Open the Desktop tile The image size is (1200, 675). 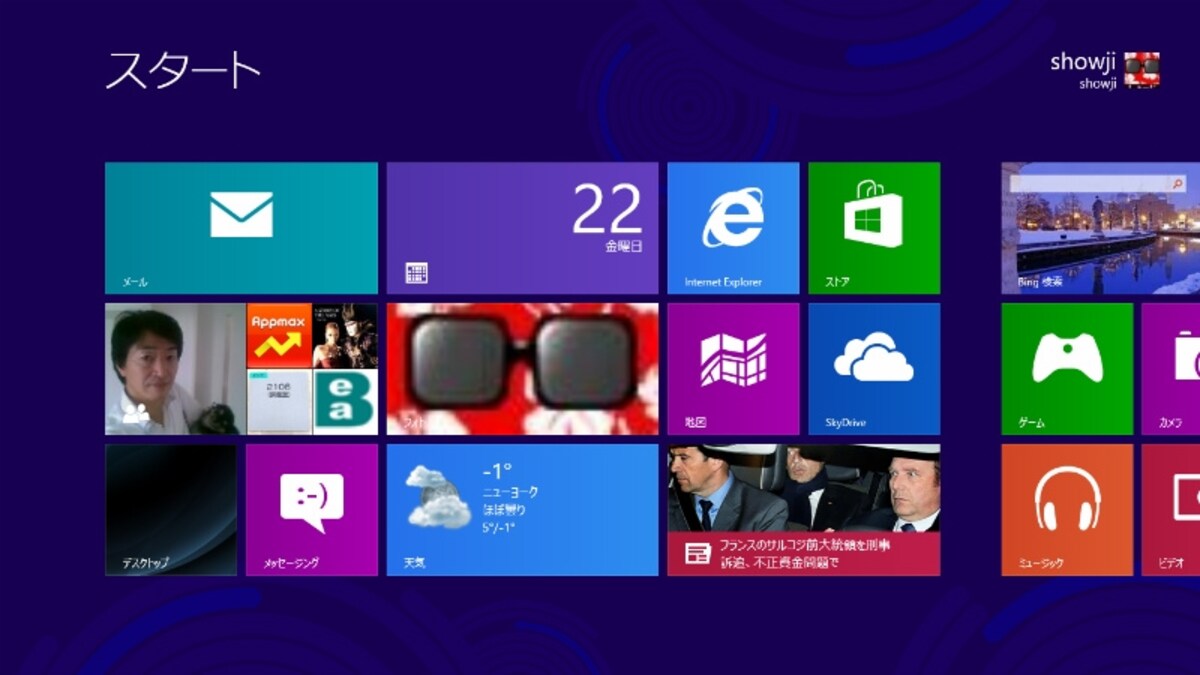(x=171, y=510)
